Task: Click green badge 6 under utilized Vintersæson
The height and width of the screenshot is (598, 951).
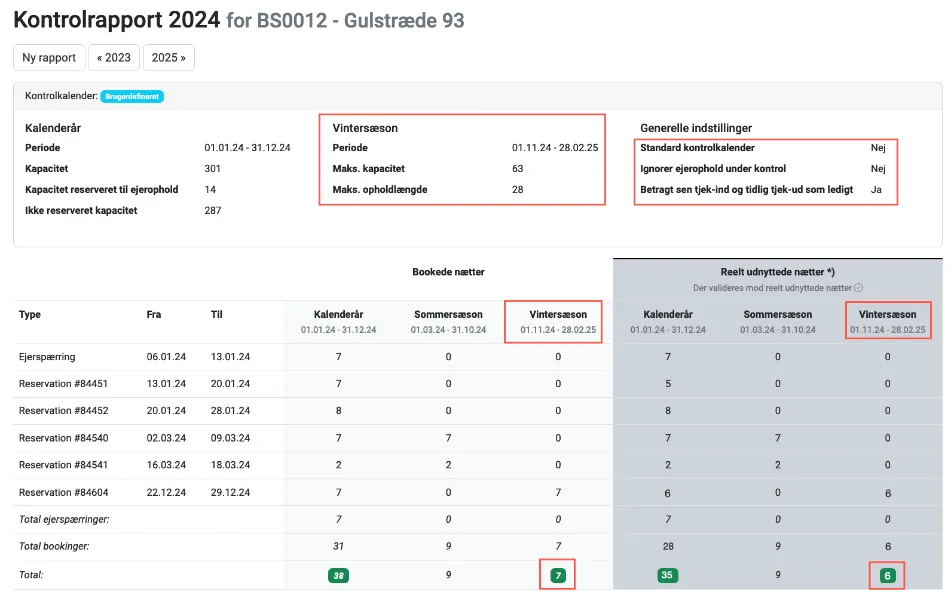Action: [x=887, y=575]
